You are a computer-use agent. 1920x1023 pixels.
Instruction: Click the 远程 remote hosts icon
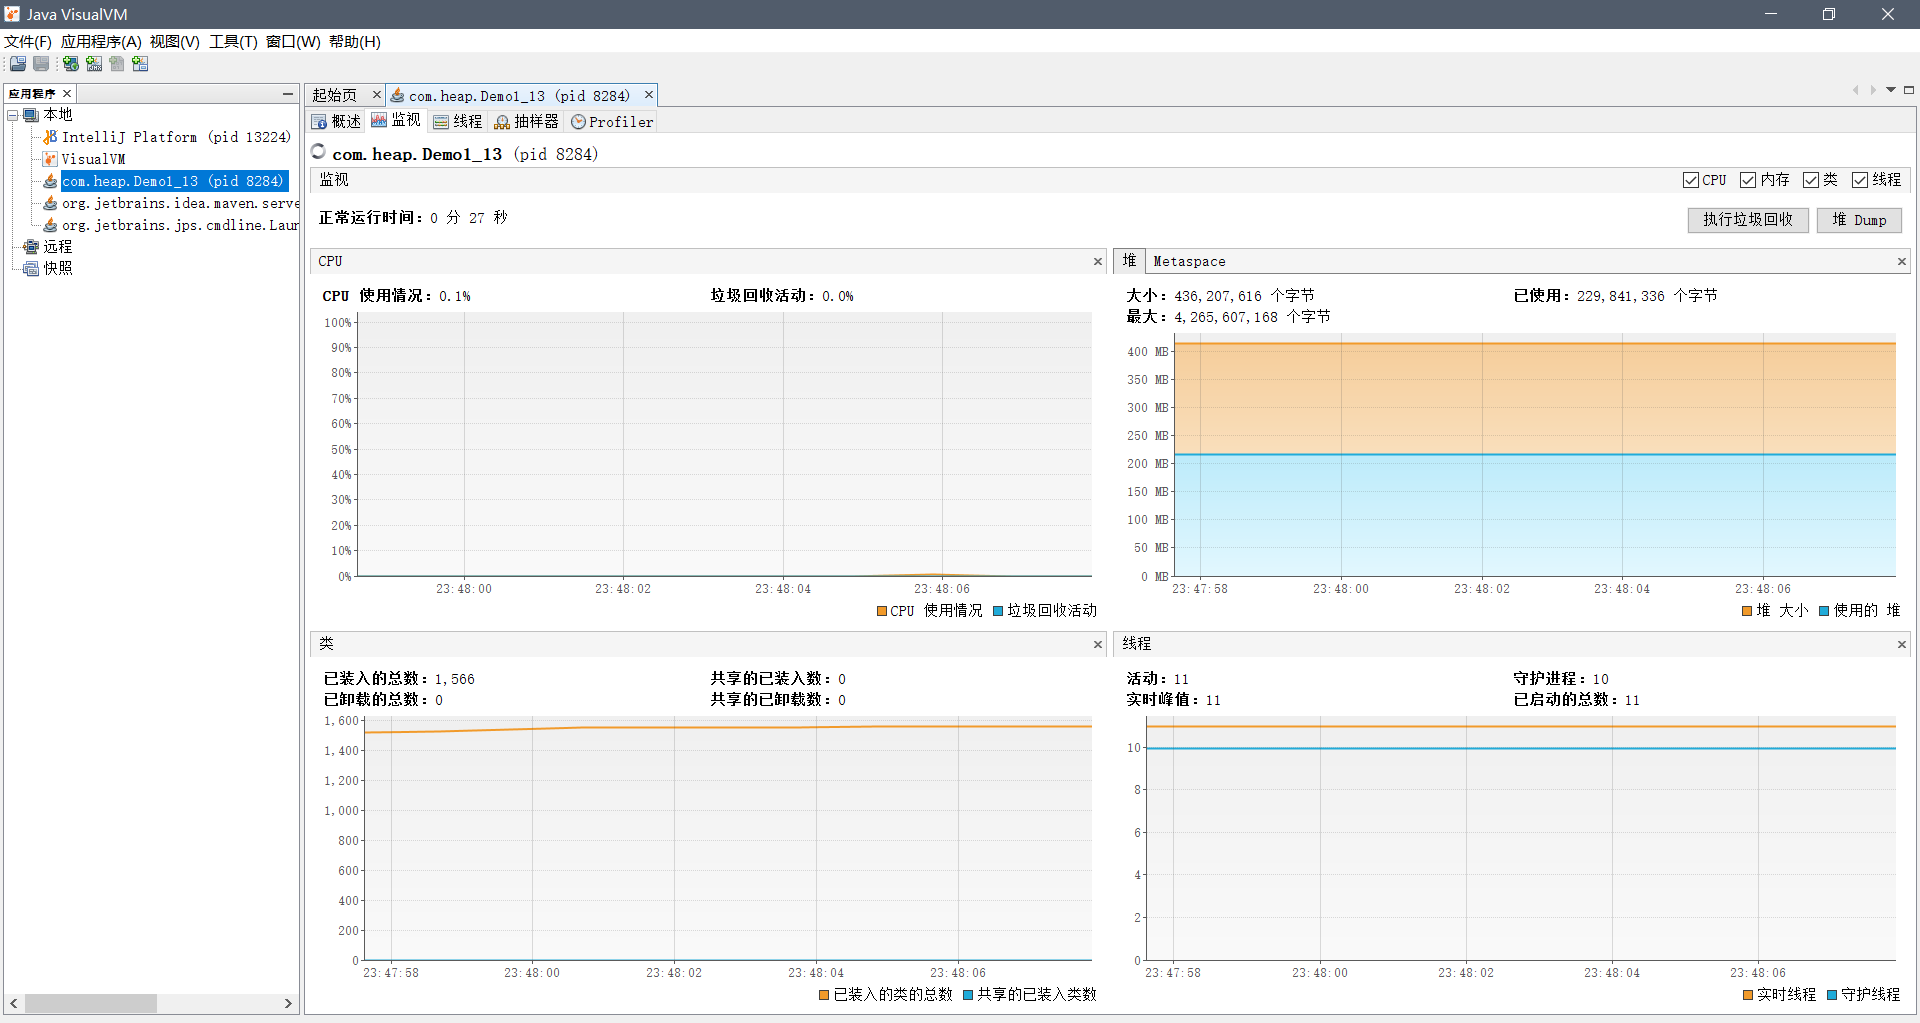tap(31, 247)
